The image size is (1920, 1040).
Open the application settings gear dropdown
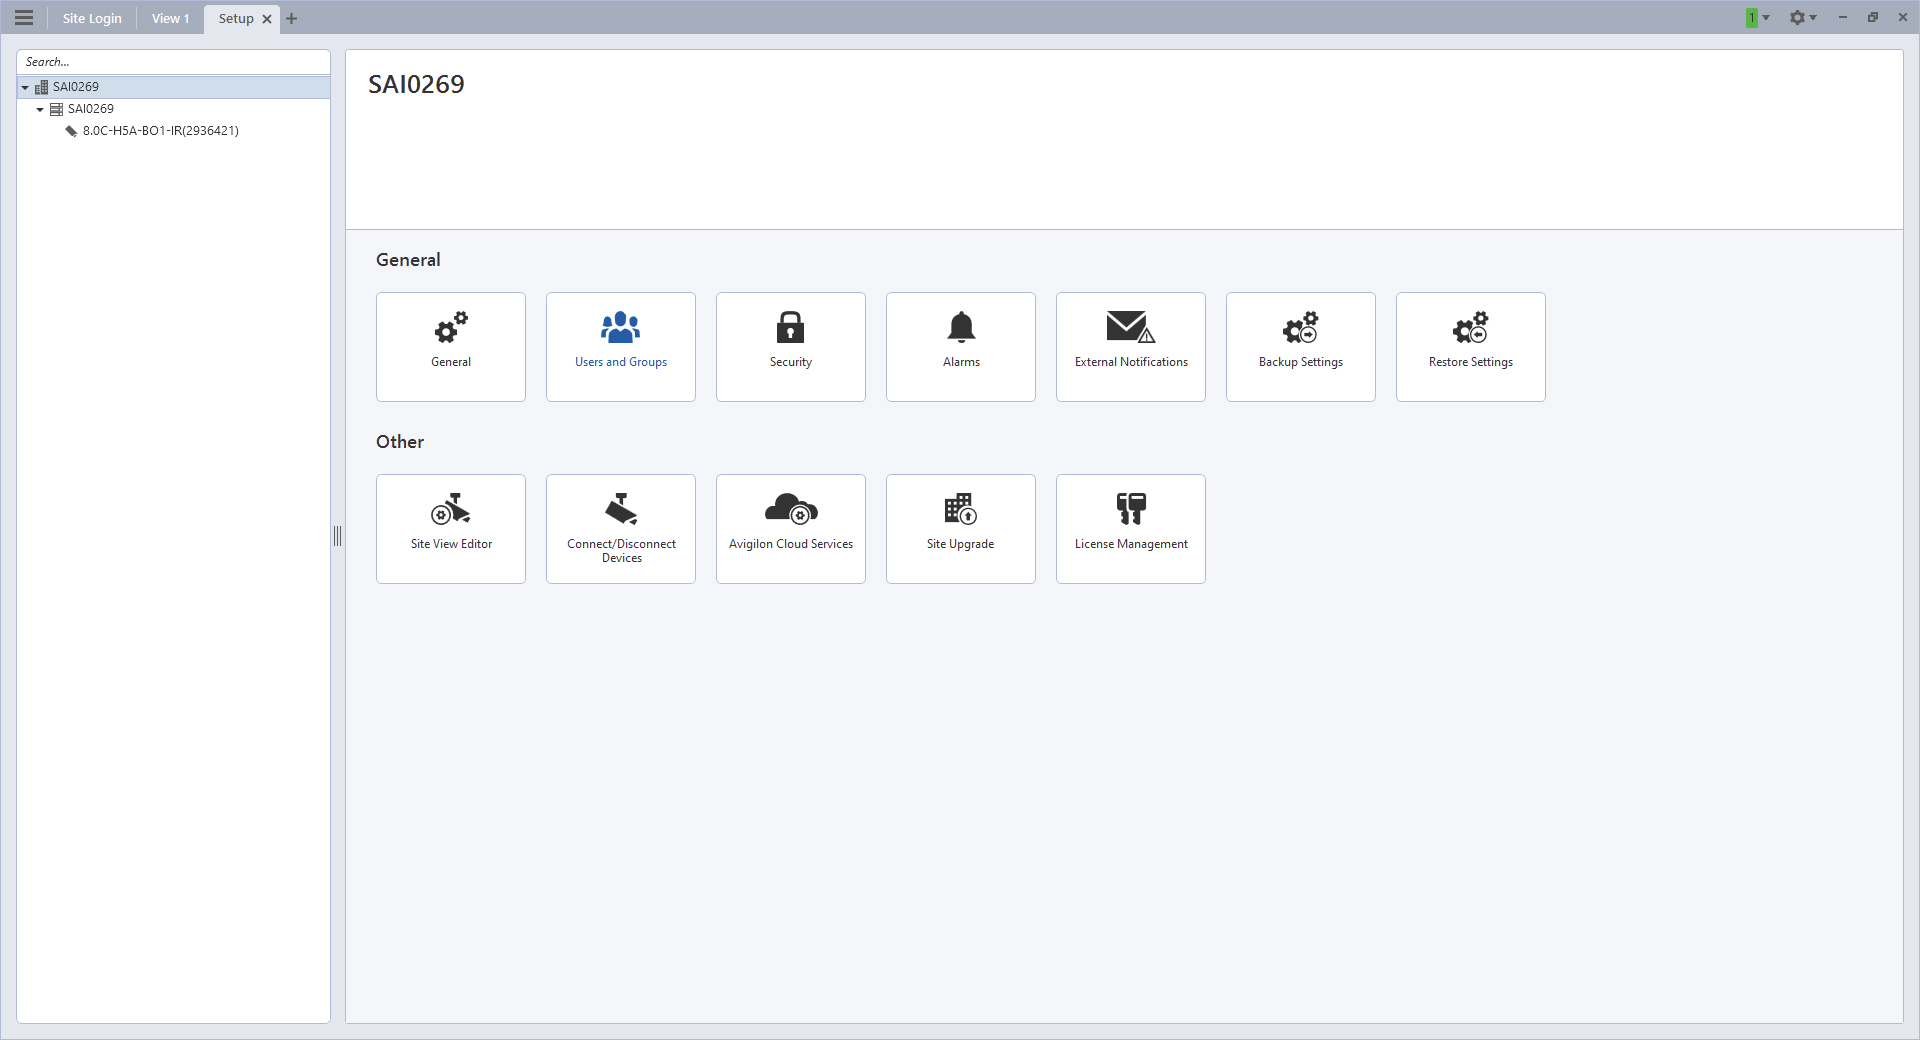click(x=1803, y=17)
